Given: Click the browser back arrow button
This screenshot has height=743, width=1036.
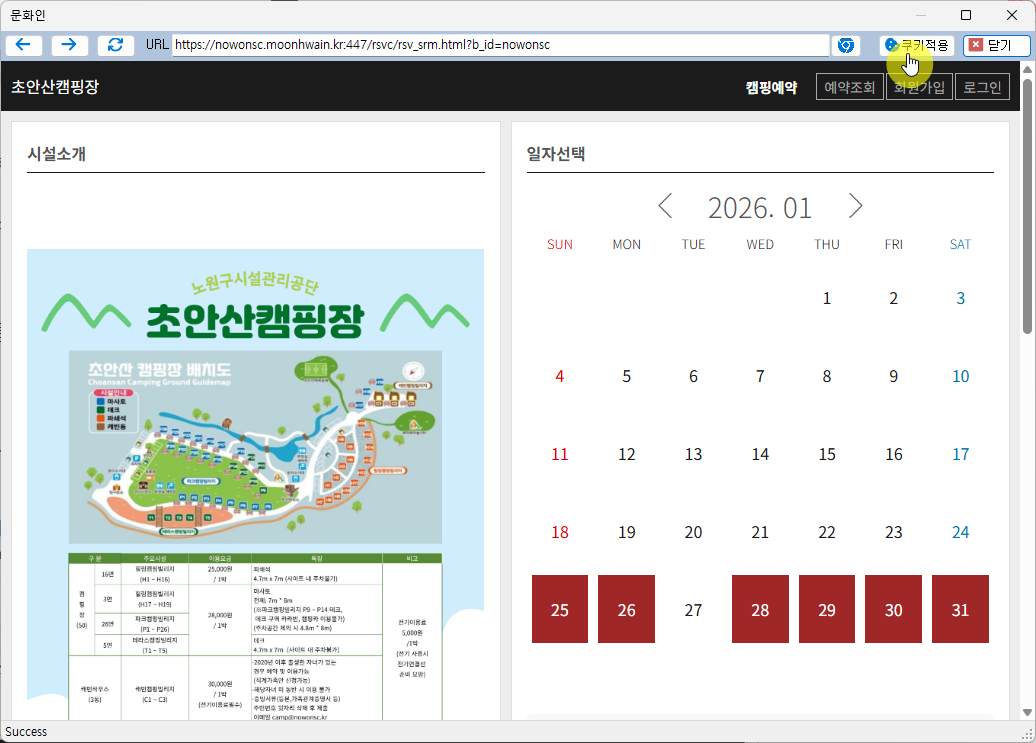Looking at the screenshot, I should coord(24,45).
